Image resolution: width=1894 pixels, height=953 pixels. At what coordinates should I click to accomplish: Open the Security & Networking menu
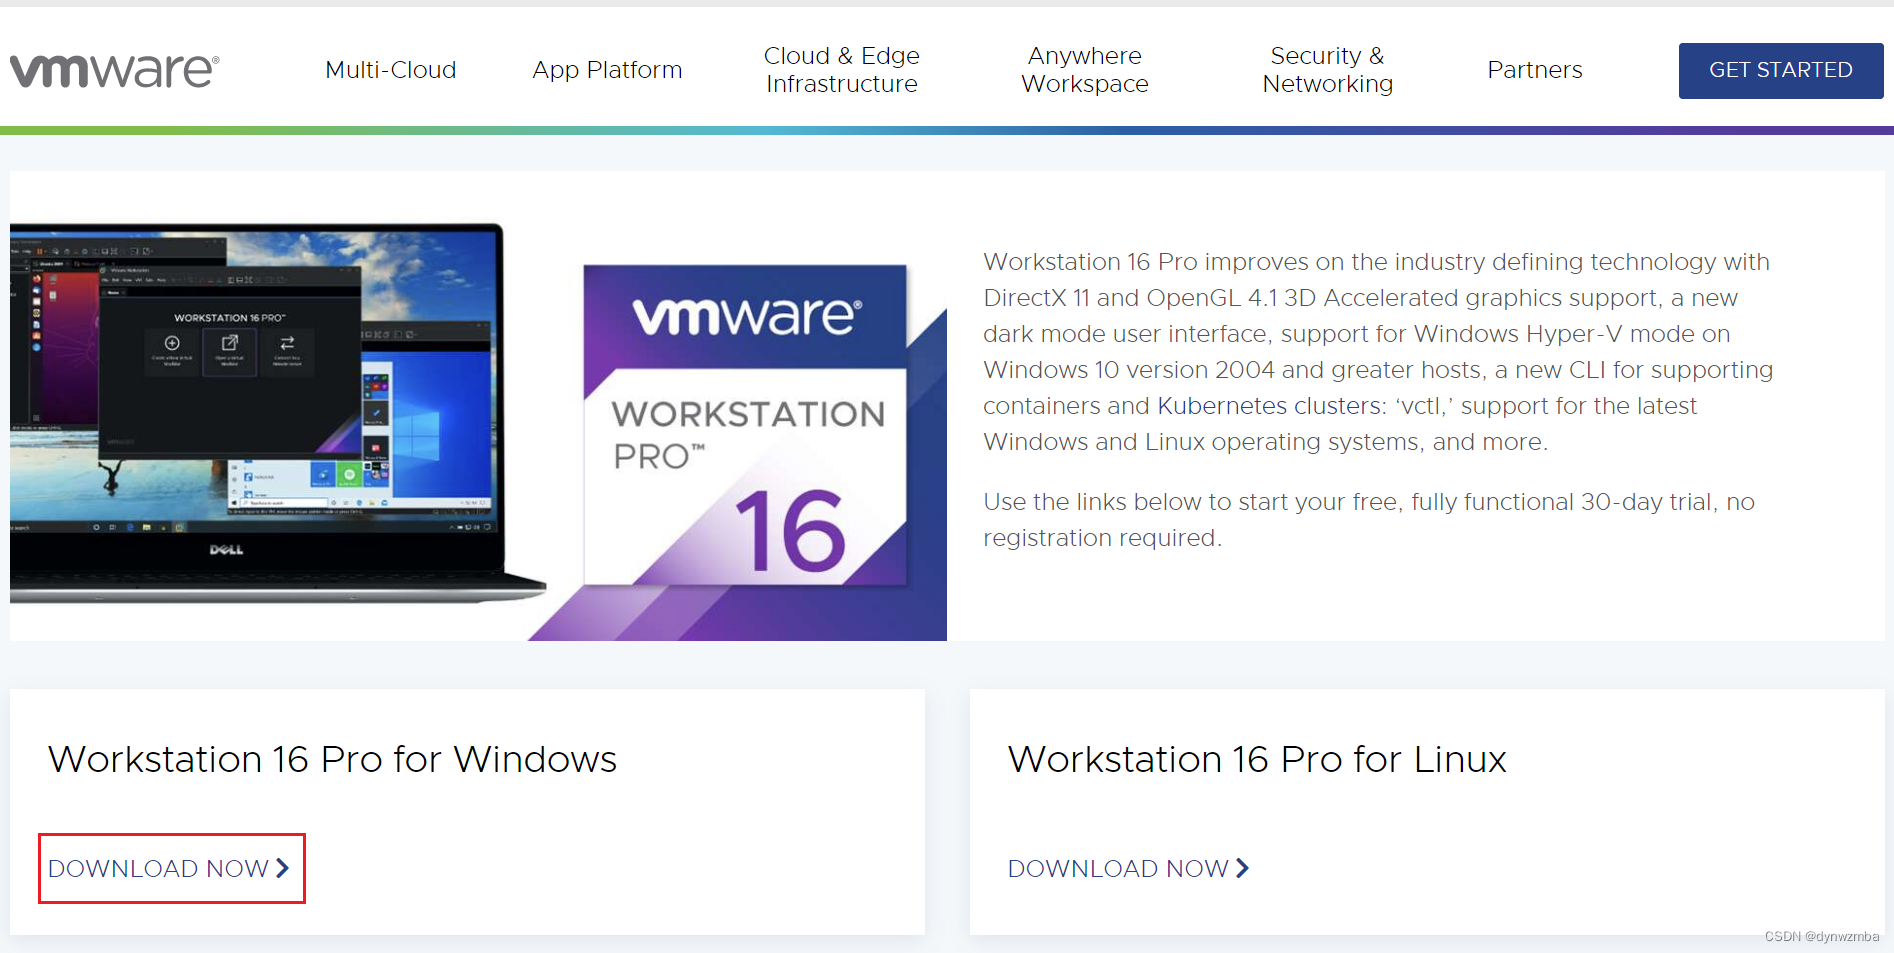(1327, 70)
